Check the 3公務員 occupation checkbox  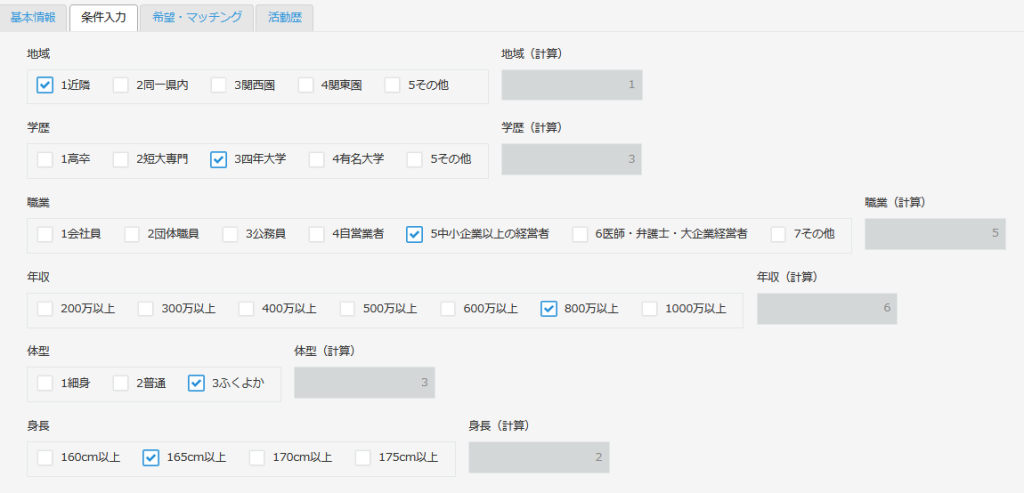tap(230, 234)
